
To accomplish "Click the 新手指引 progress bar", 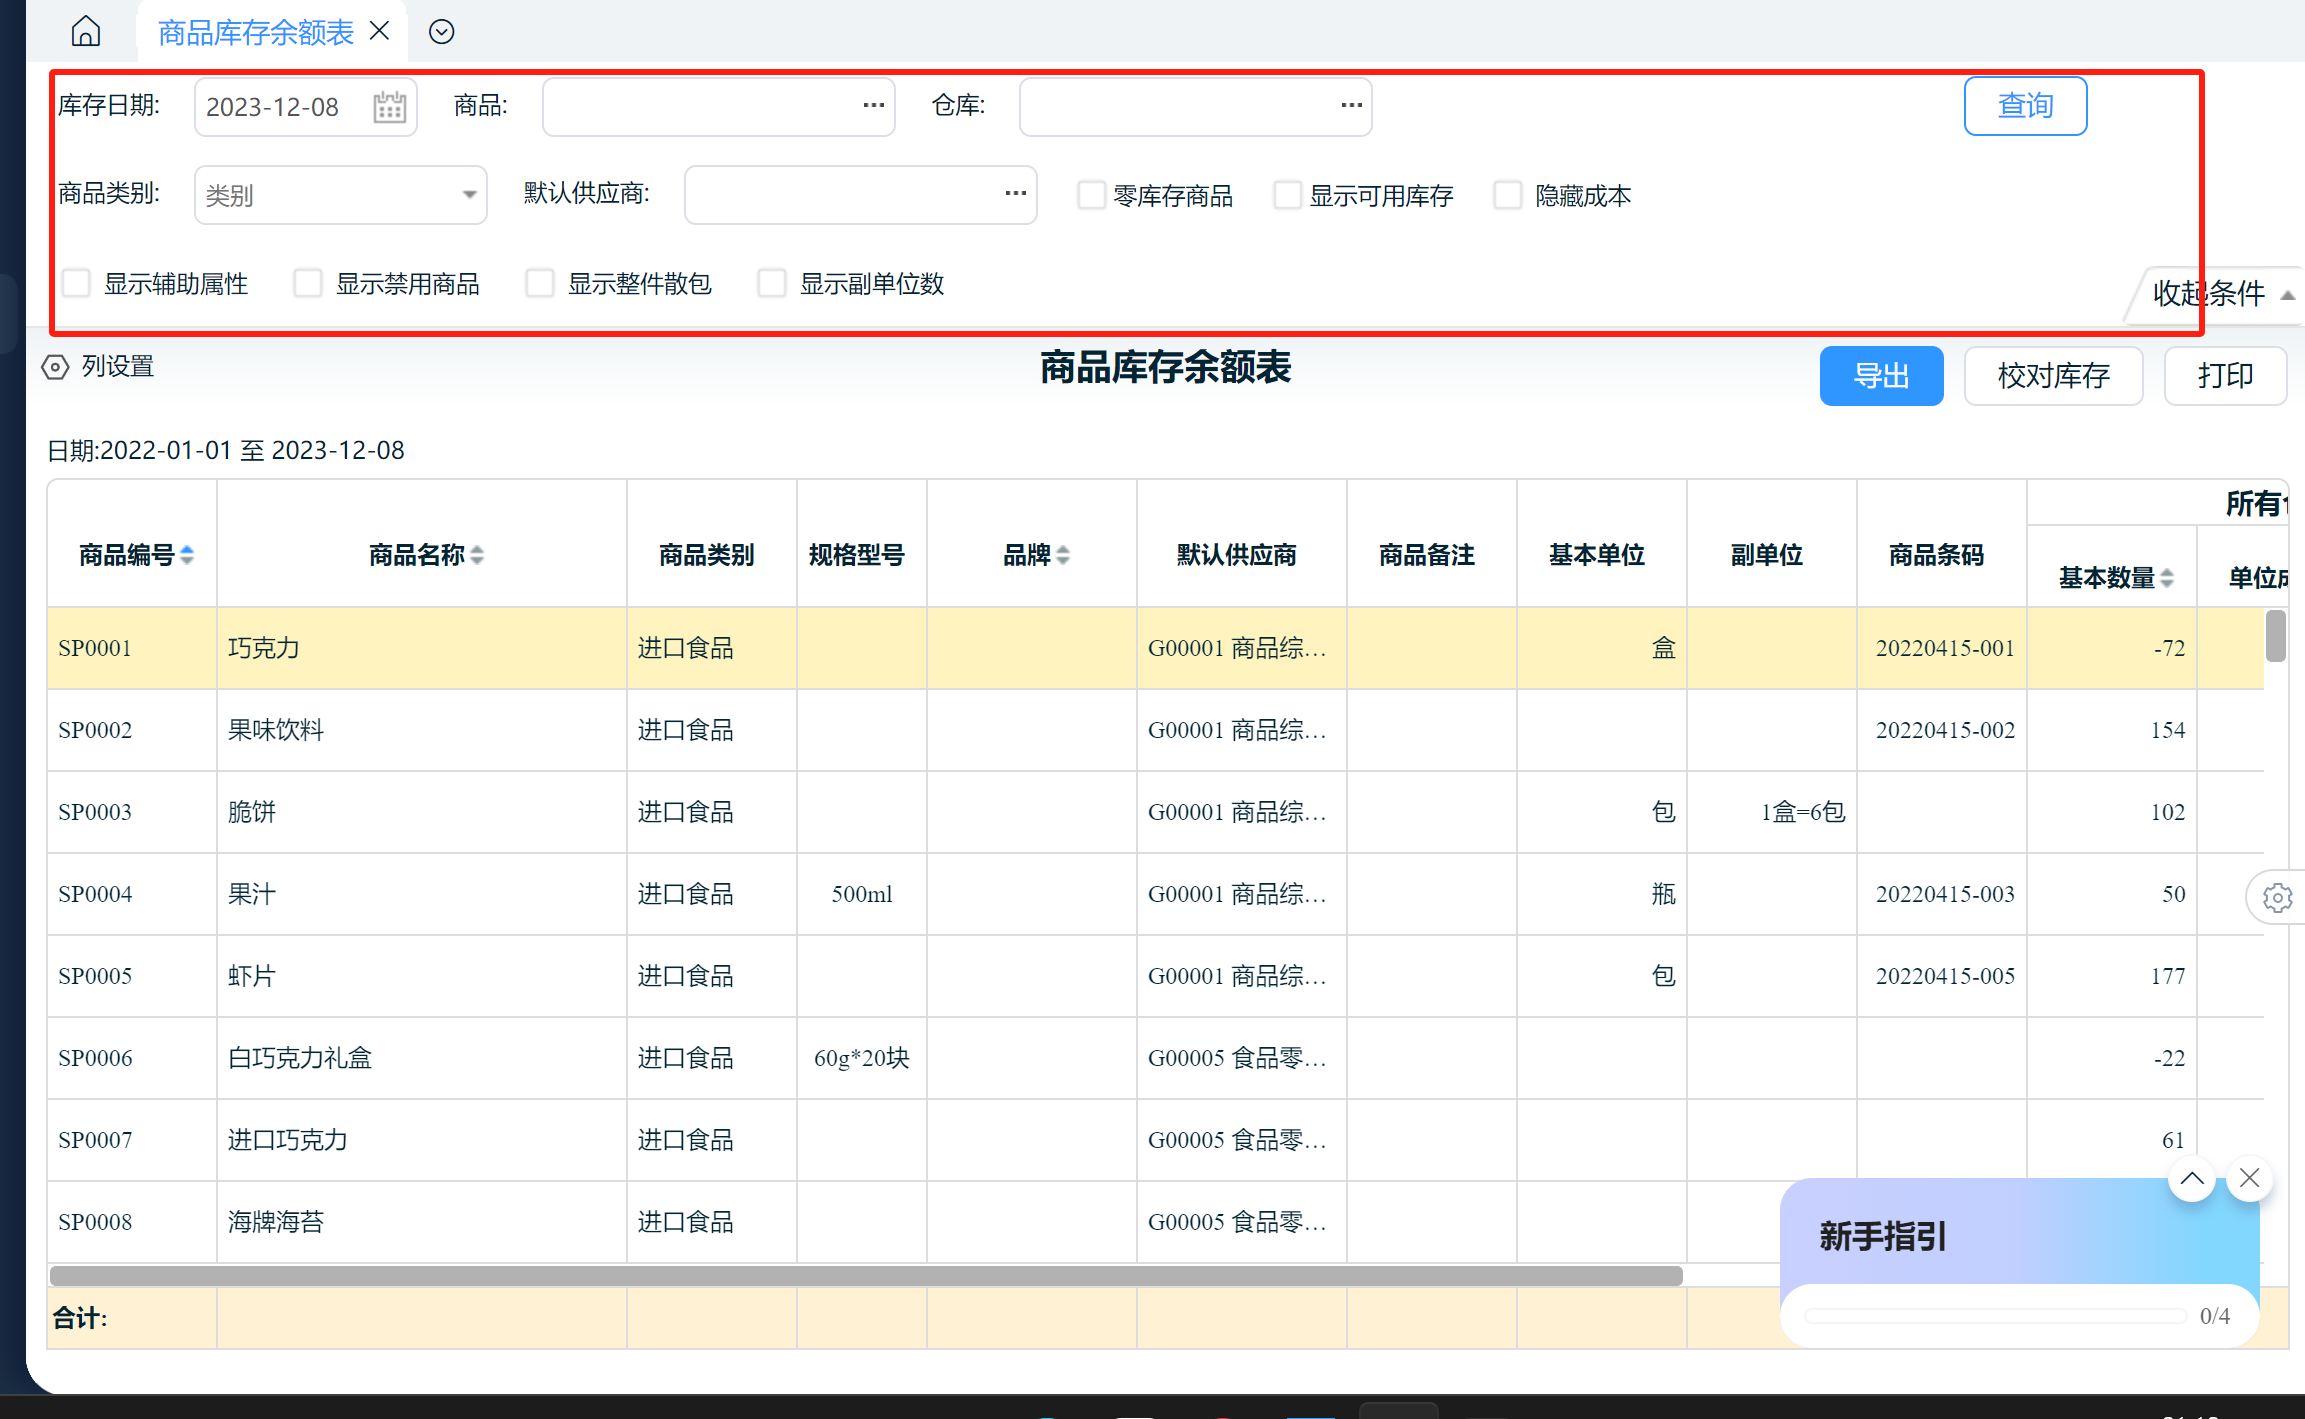I will [x=1995, y=1316].
